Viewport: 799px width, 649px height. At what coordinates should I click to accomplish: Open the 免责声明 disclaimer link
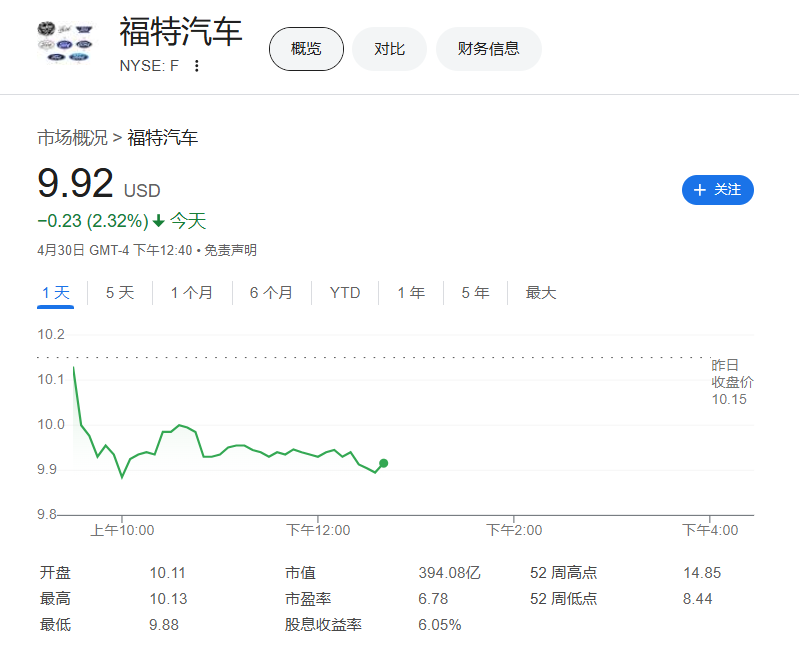pyautogui.click(x=230, y=250)
